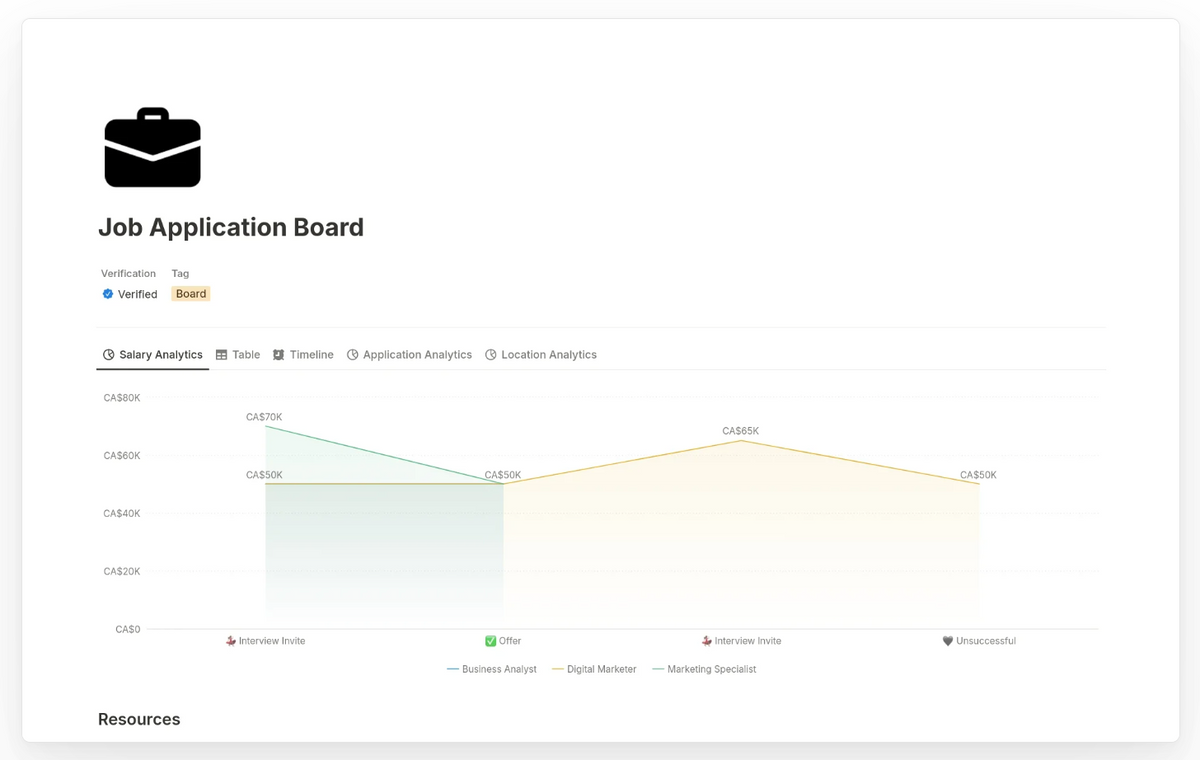Open the Application Analytics tab
This screenshot has width=1200, height=760.
click(x=409, y=355)
